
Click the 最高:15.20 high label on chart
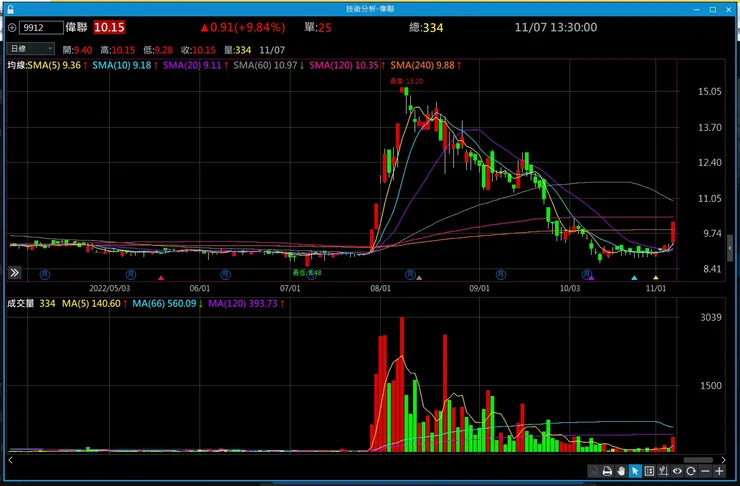(406, 81)
